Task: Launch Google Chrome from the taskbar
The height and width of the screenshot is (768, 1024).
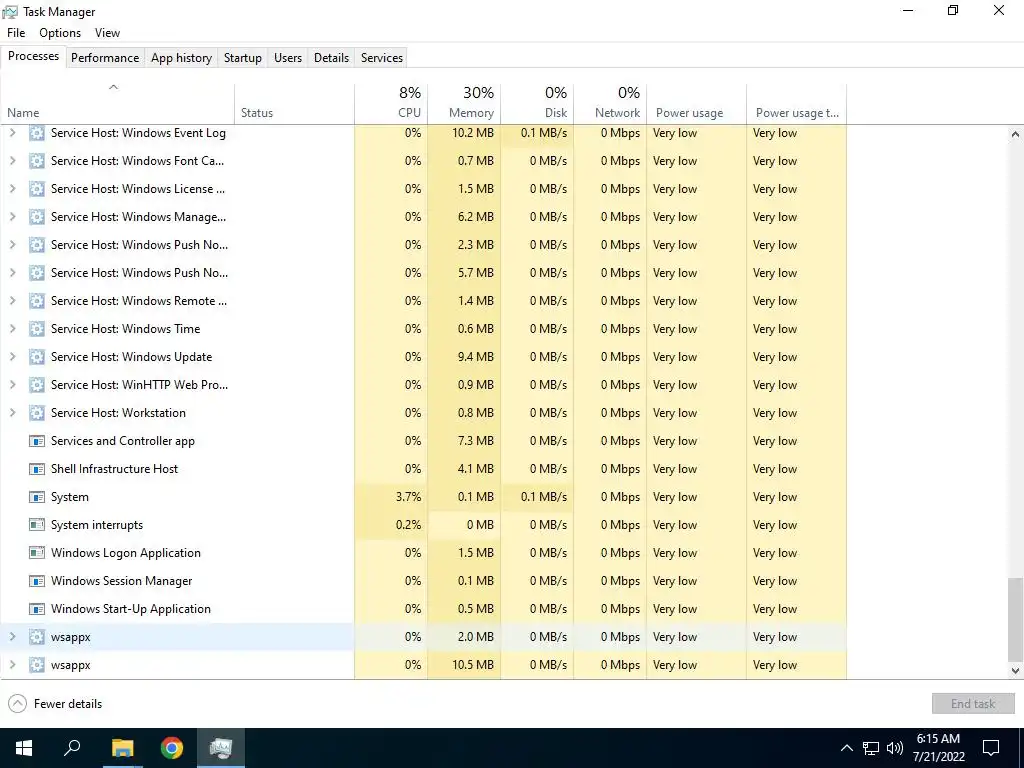Action: point(172,748)
